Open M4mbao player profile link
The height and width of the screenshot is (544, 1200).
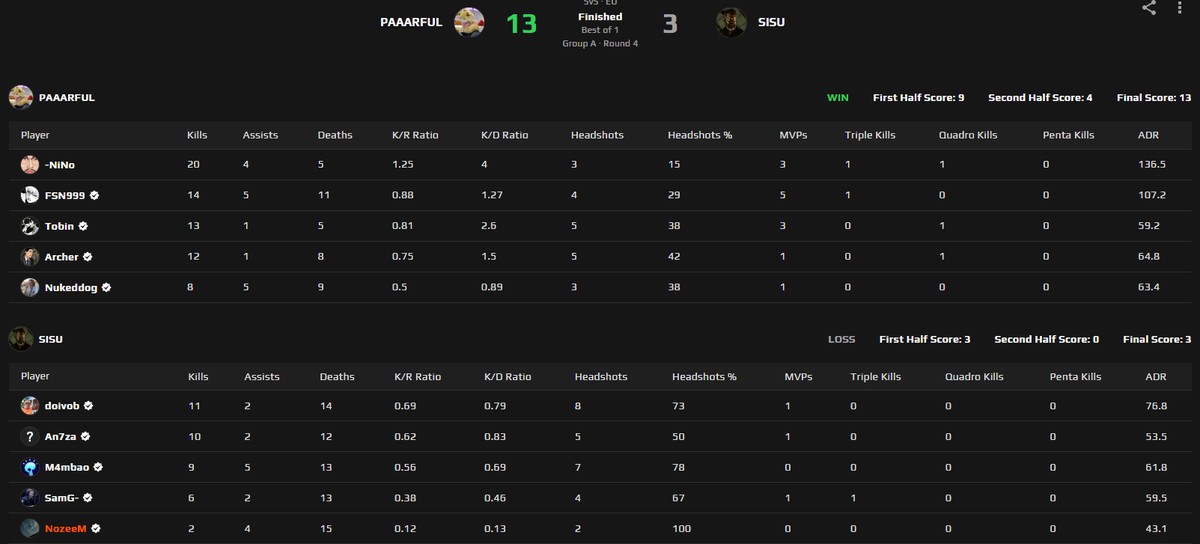click(x=68, y=467)
